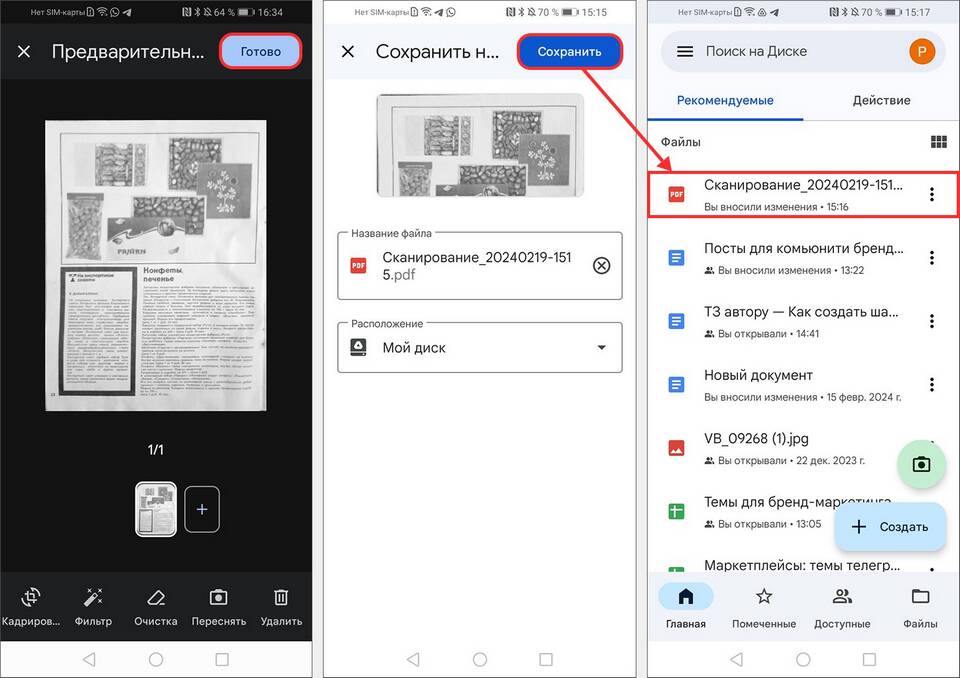Open Маркетплейсы: темы телеграм file

[803, 565]
